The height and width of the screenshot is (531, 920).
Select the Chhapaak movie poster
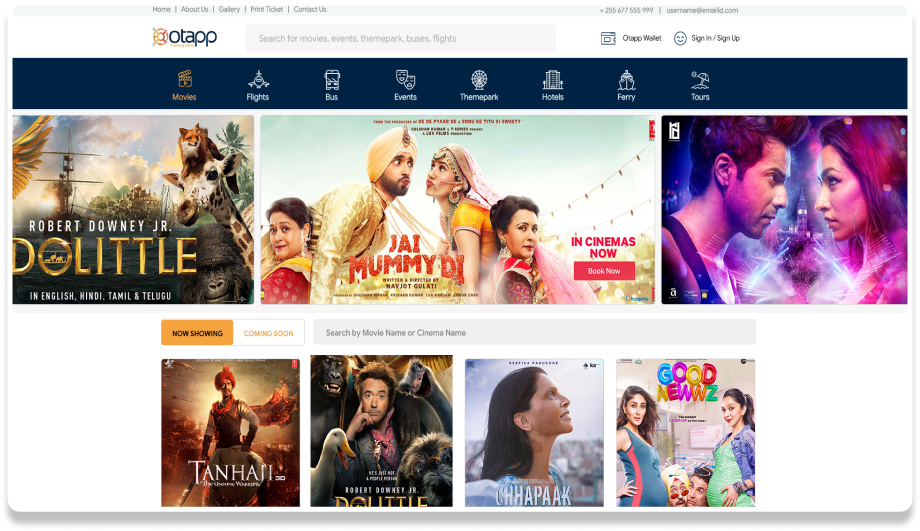pos(535,433)
